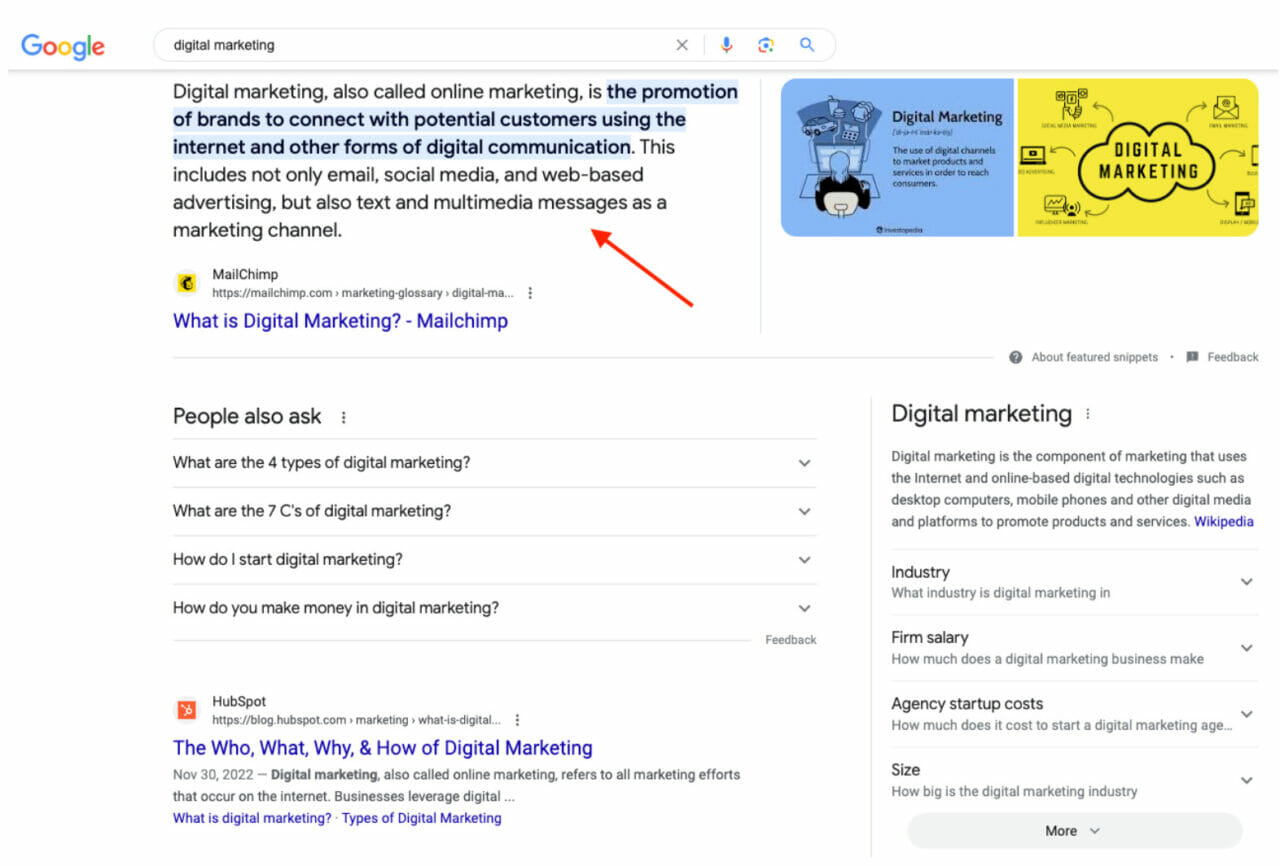Open the "Types of Digital Marketing" sitelink
The width and height of the screenshot is (1280, 866).
tap(421, 818)
